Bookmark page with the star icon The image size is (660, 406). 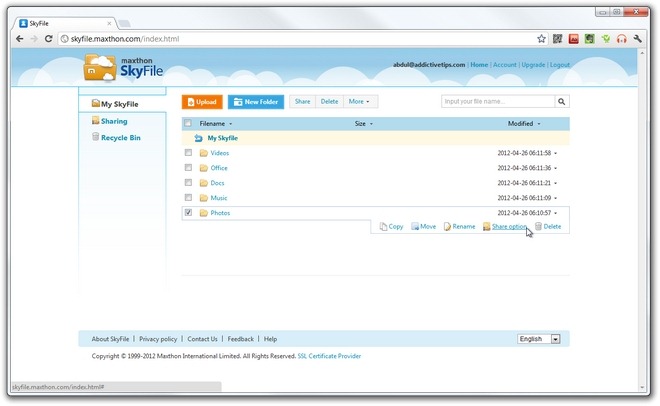coord(541,39)
